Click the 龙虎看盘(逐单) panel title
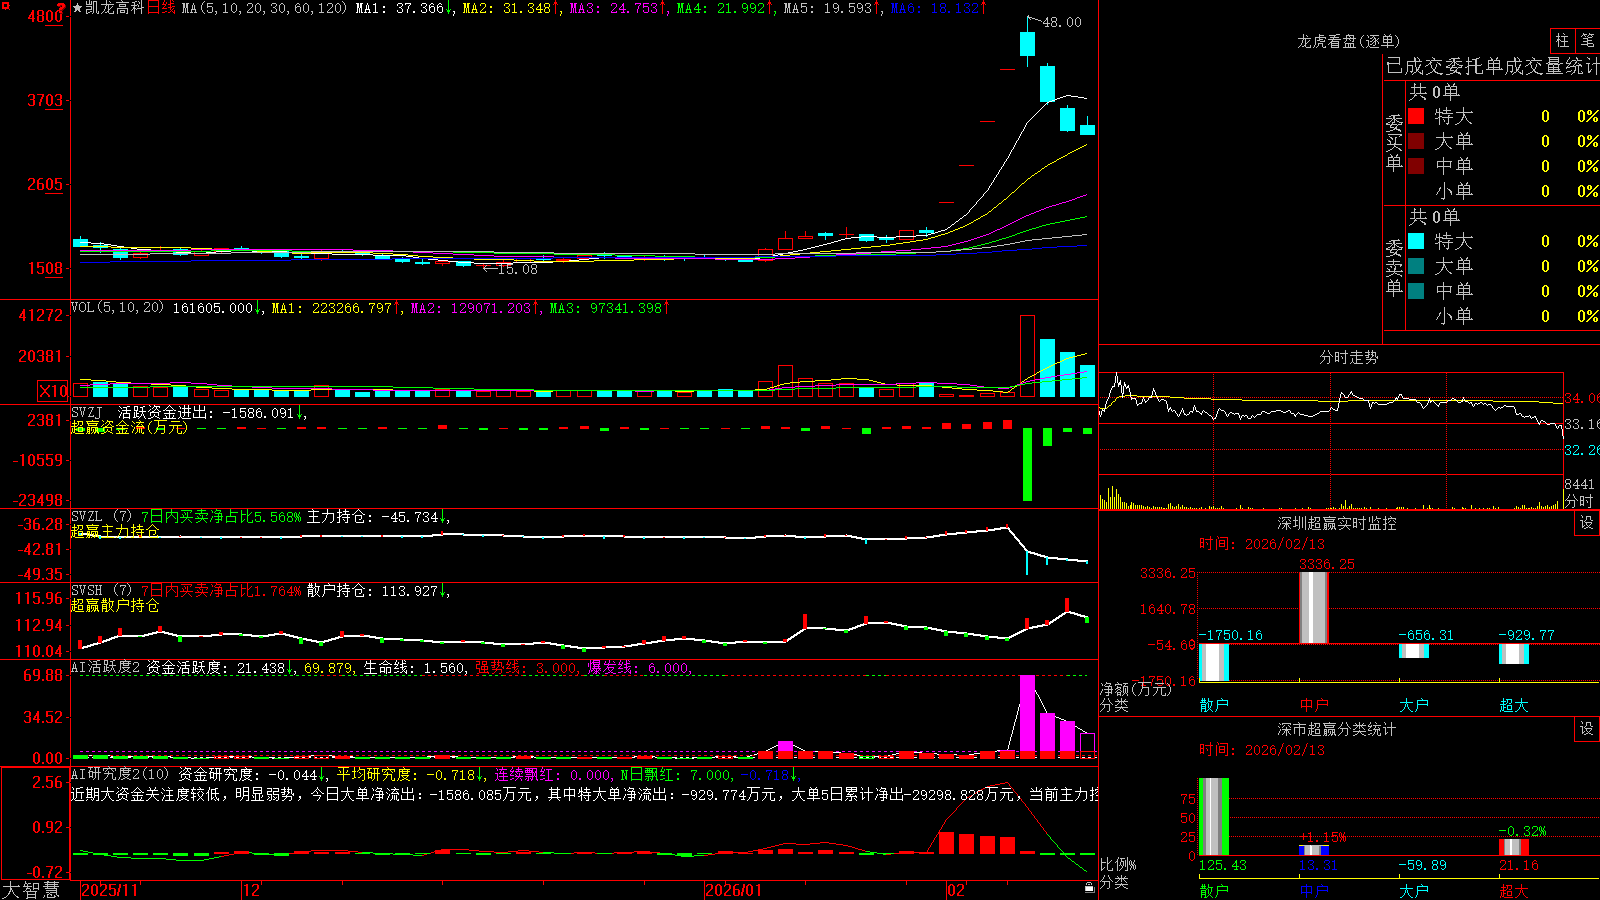 [x=1349, y=41]
